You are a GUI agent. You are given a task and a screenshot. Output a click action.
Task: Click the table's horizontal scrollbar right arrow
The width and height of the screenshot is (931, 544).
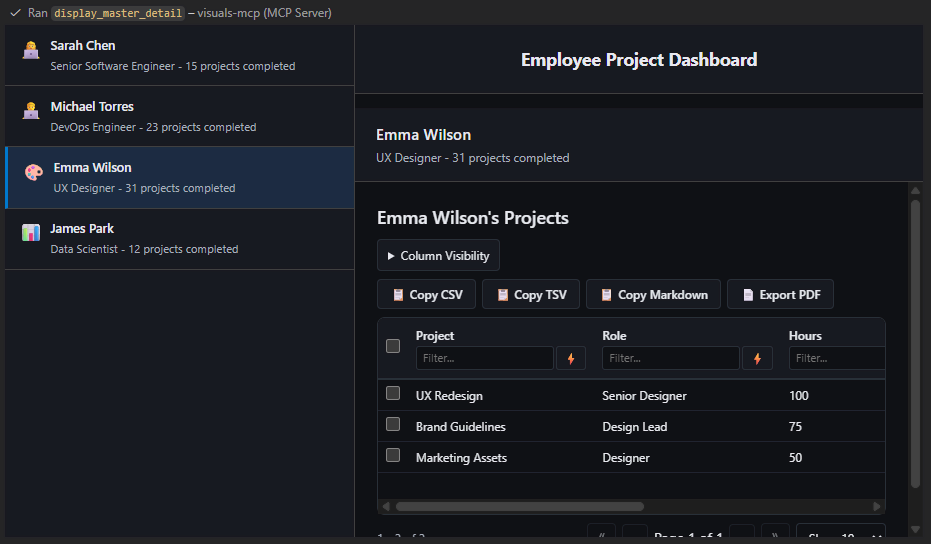pos(877,507)
